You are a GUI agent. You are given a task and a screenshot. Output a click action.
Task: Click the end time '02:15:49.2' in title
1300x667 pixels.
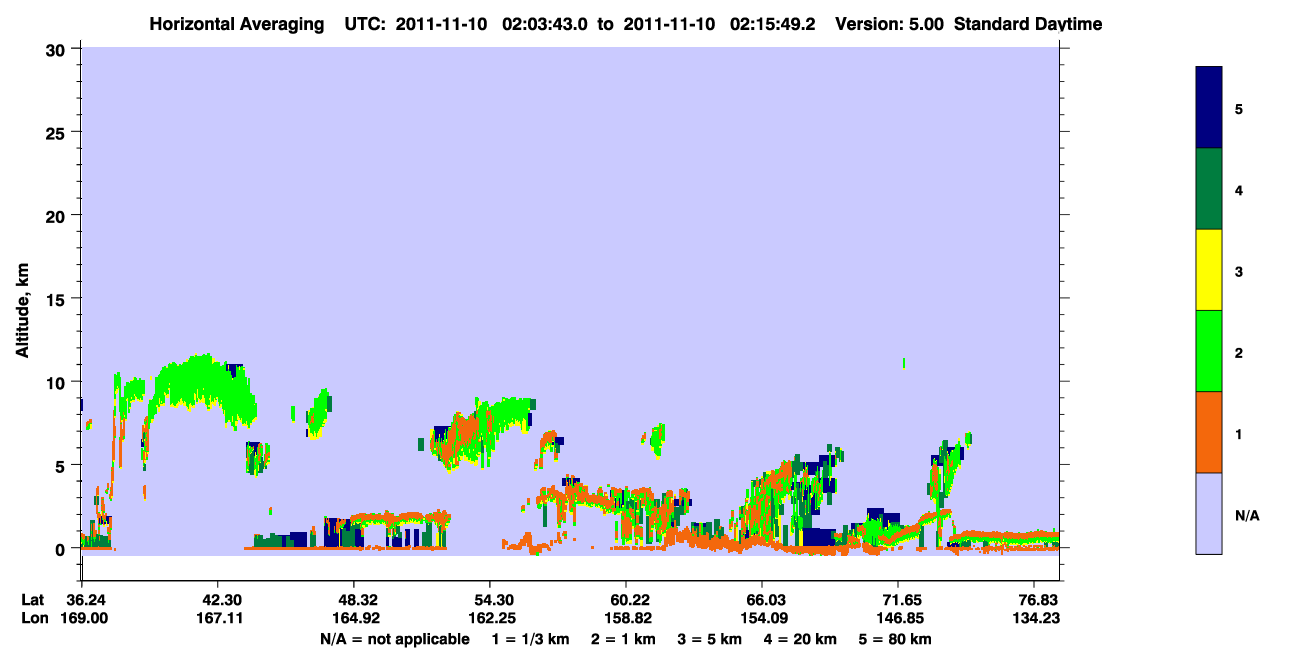(775, 24)
